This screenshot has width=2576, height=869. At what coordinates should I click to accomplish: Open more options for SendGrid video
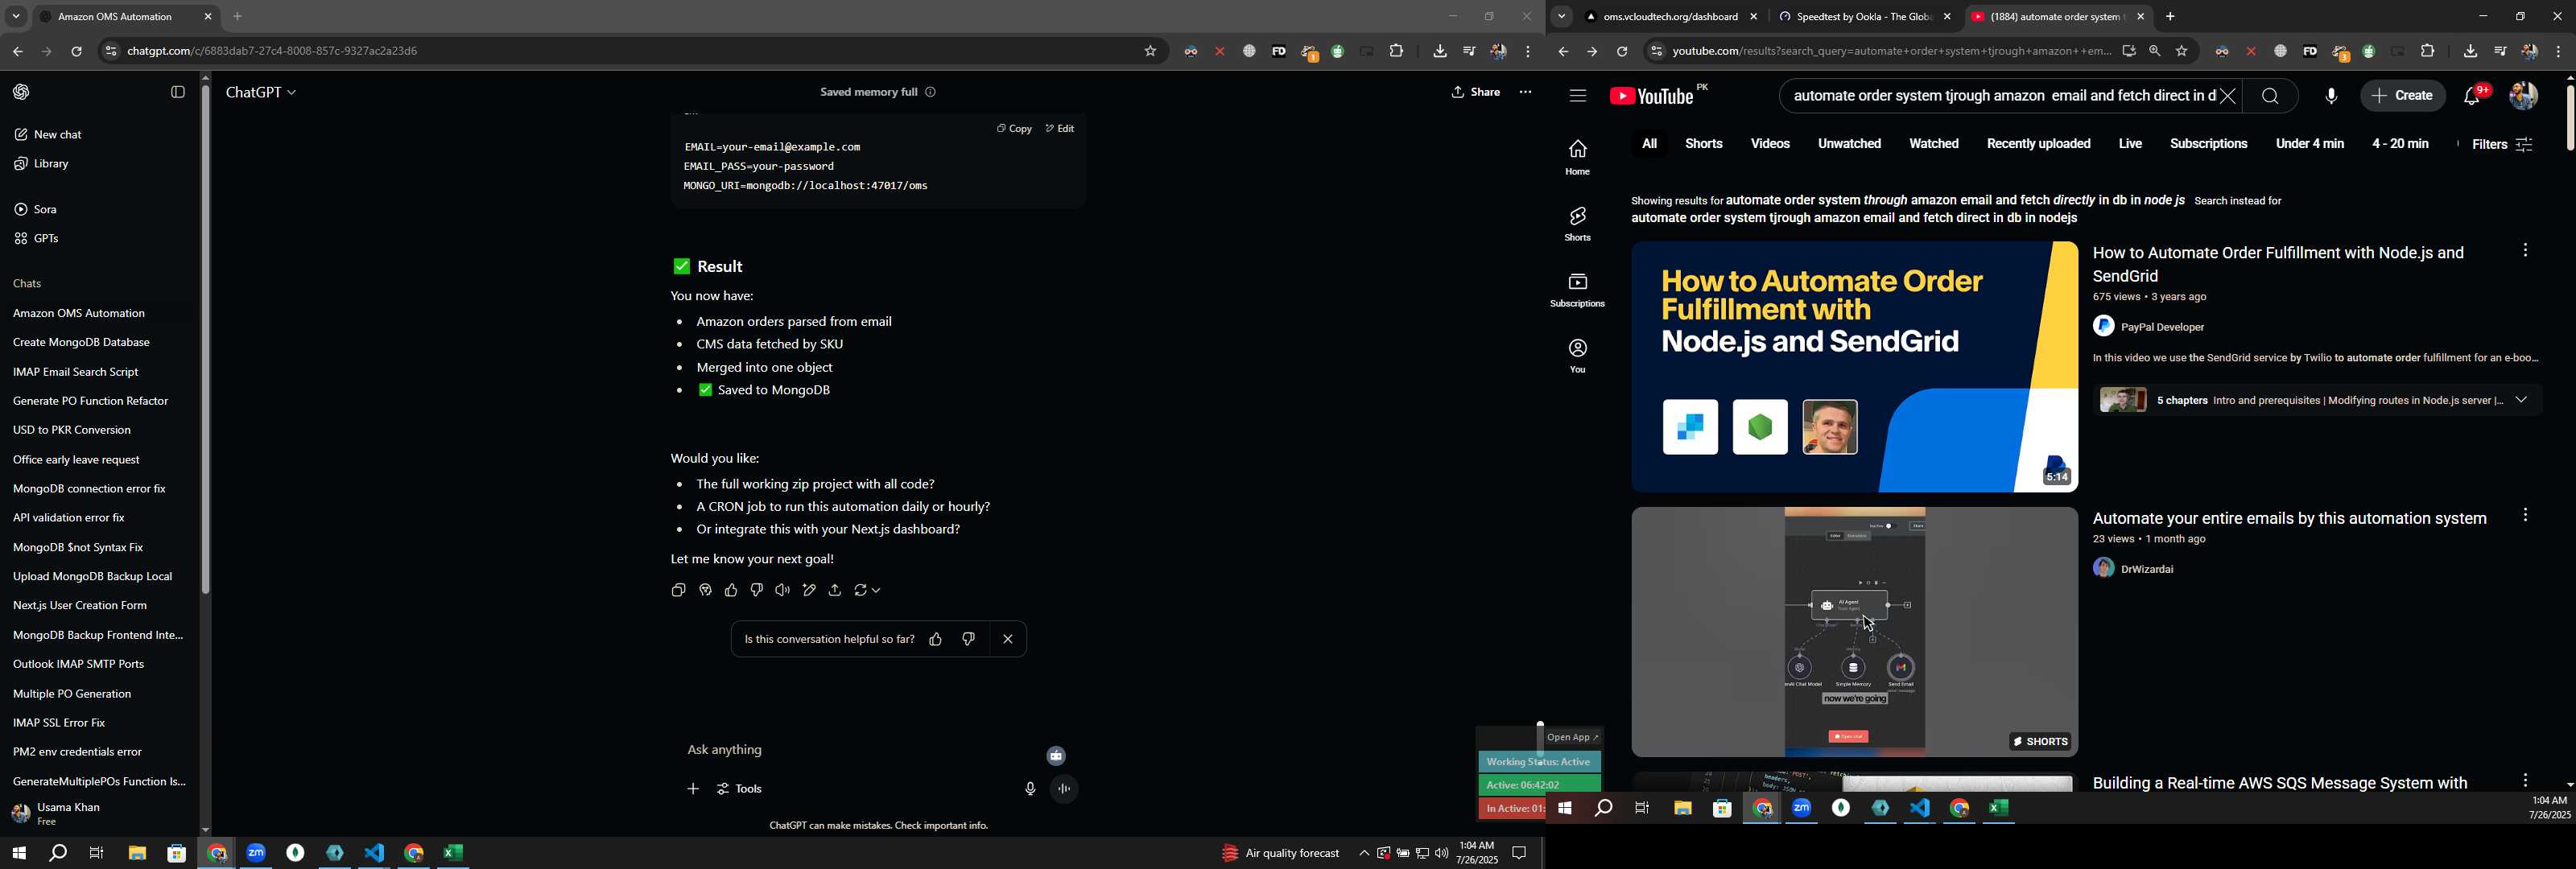[x=2525, y=252]
